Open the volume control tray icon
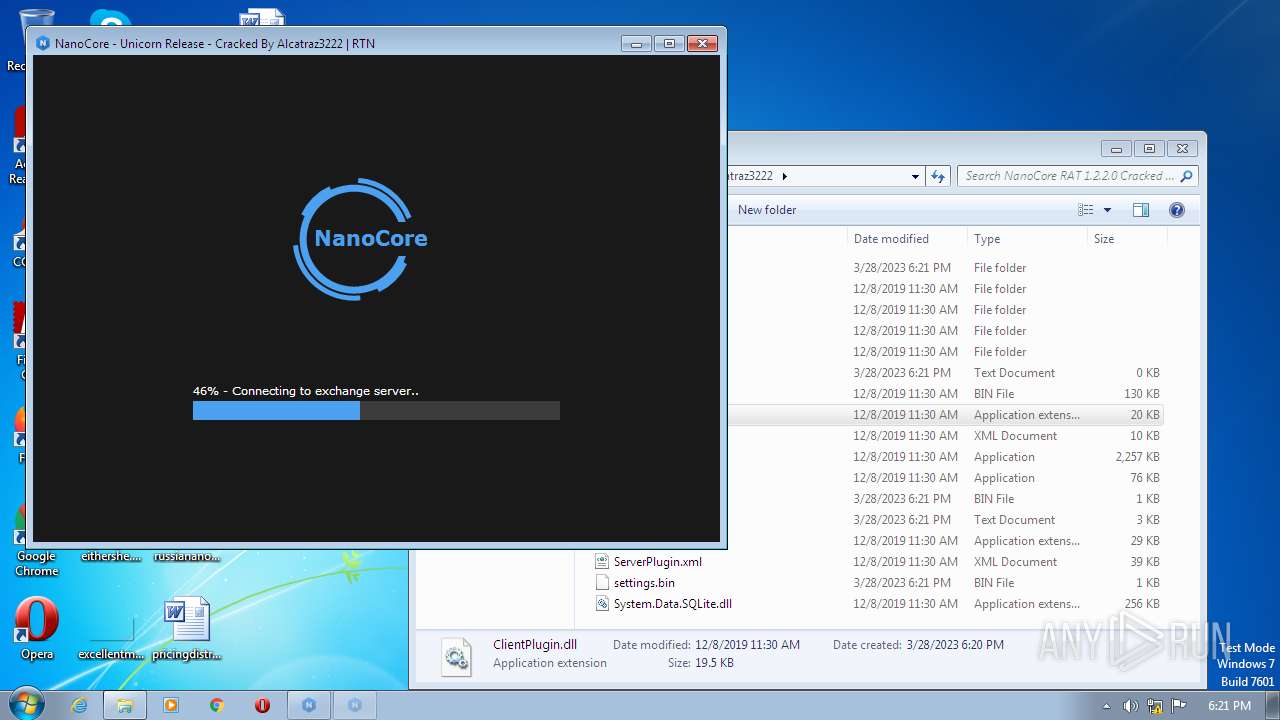The width and height of the screenshot is (1280, 720). click(x=1130, y=706)
